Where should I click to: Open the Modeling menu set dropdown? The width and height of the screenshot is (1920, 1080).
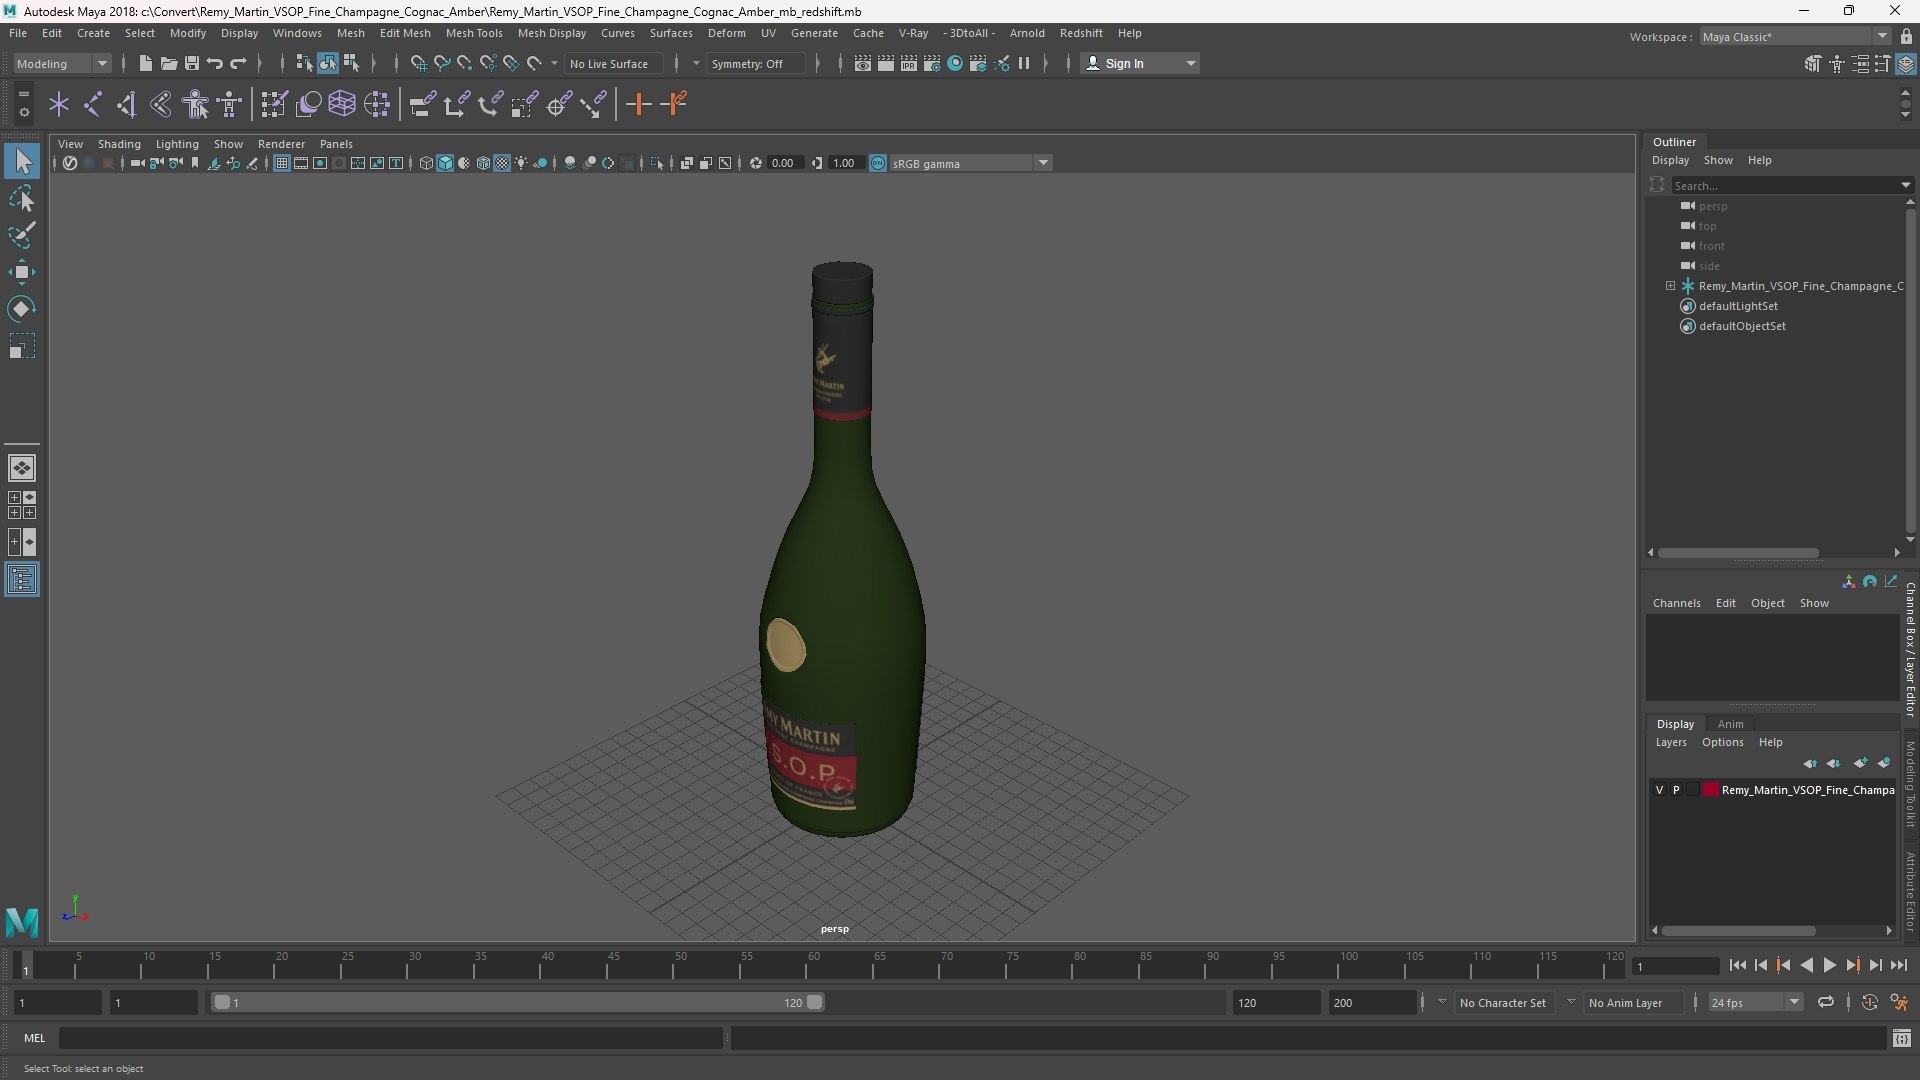pos(62,63)
